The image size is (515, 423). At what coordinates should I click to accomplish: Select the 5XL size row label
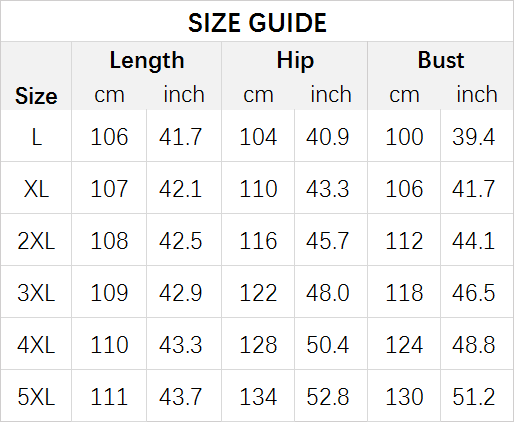36,397
